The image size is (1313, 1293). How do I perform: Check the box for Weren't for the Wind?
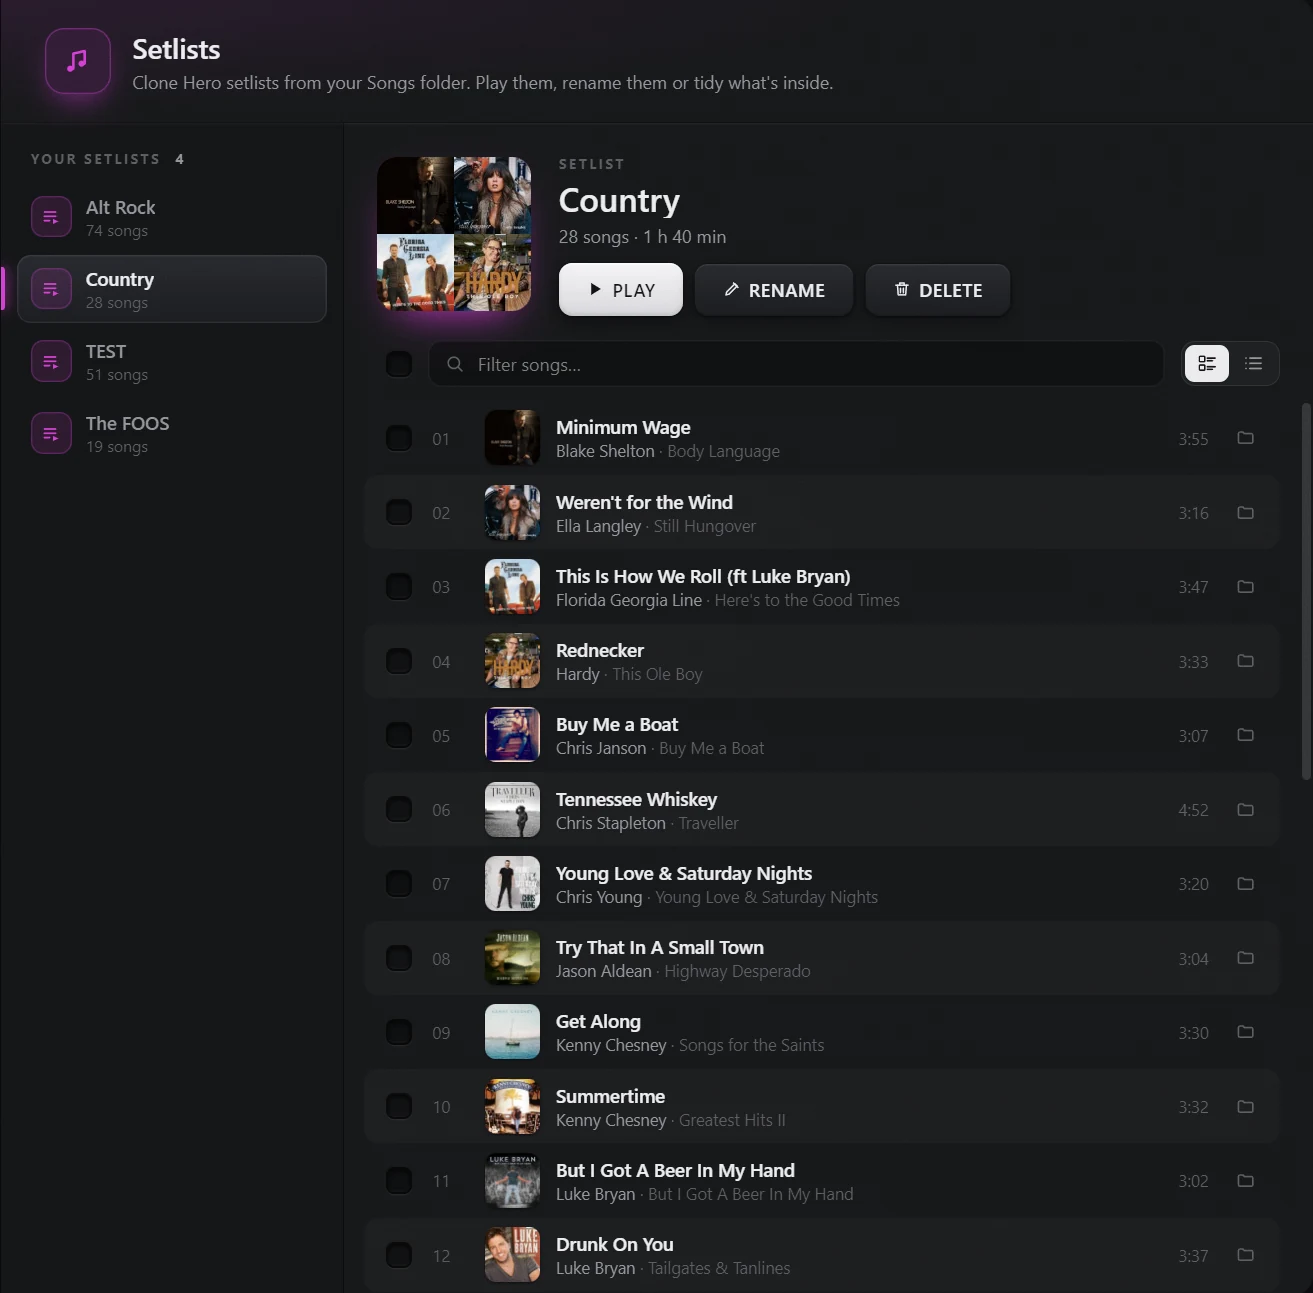(399, 513)
